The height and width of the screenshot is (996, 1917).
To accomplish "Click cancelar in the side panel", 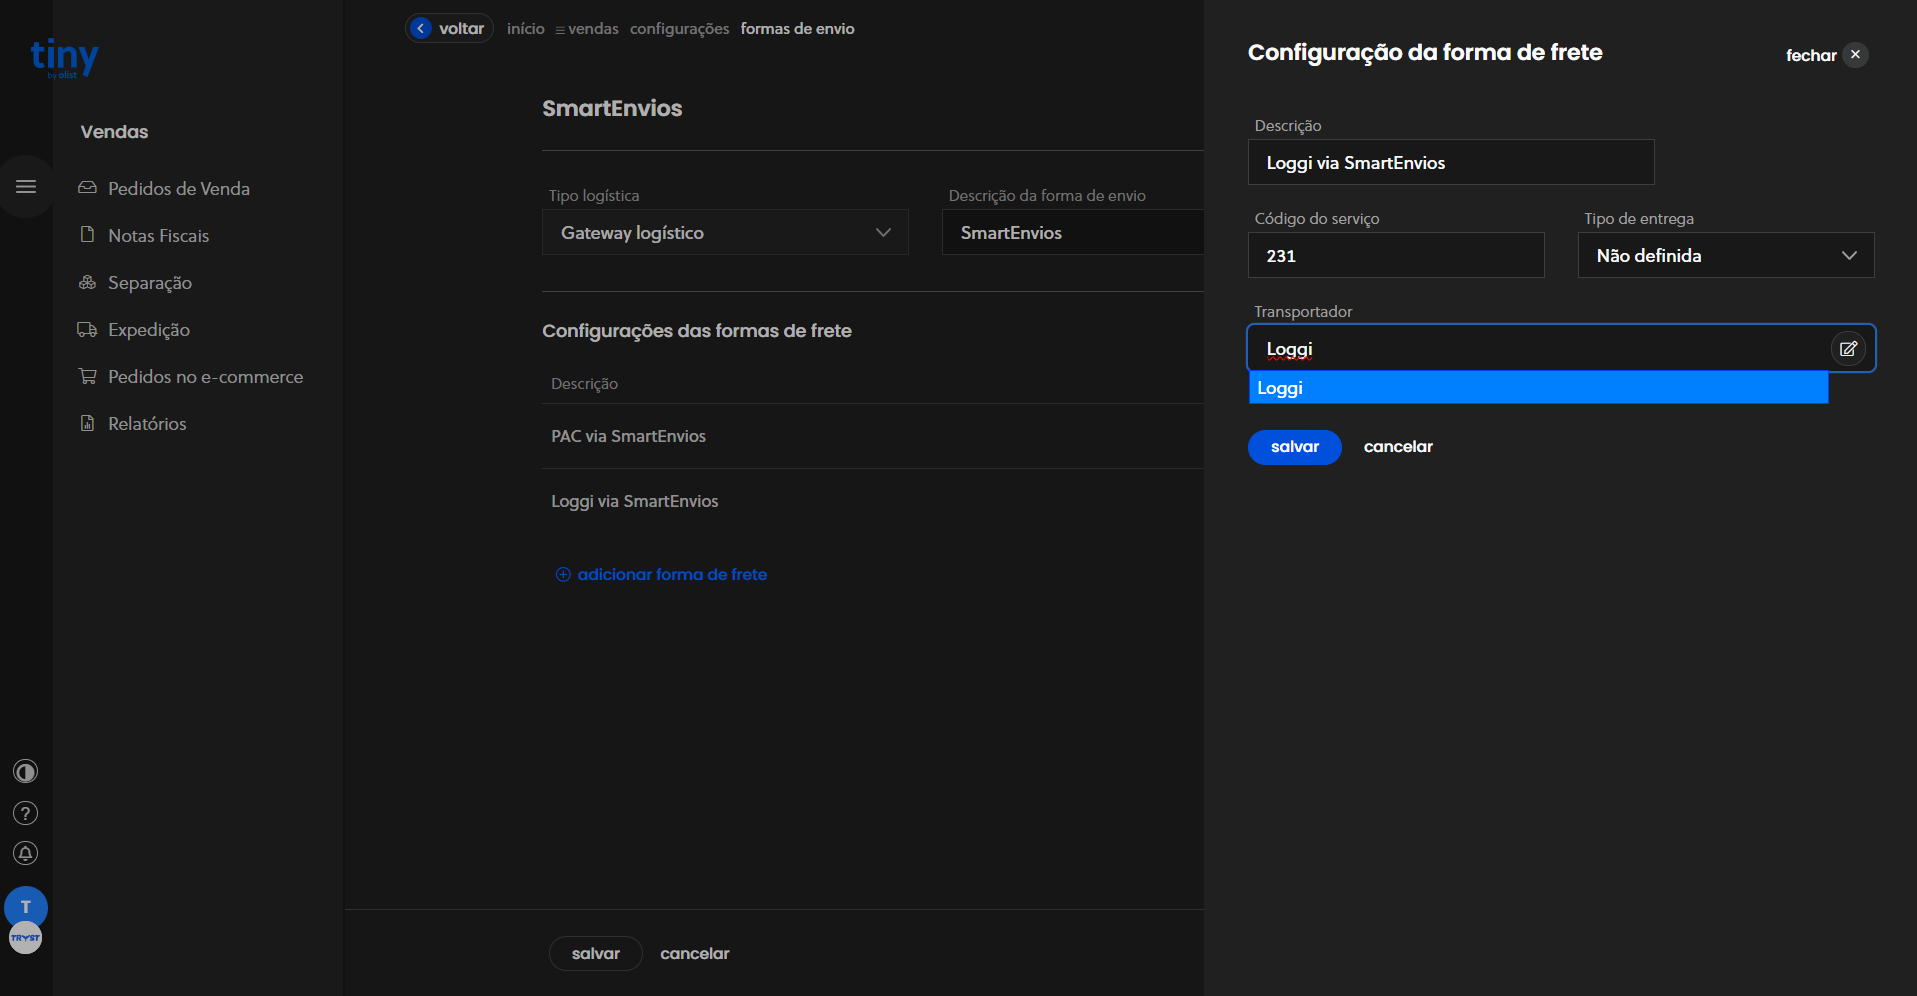I will 1398,447.
